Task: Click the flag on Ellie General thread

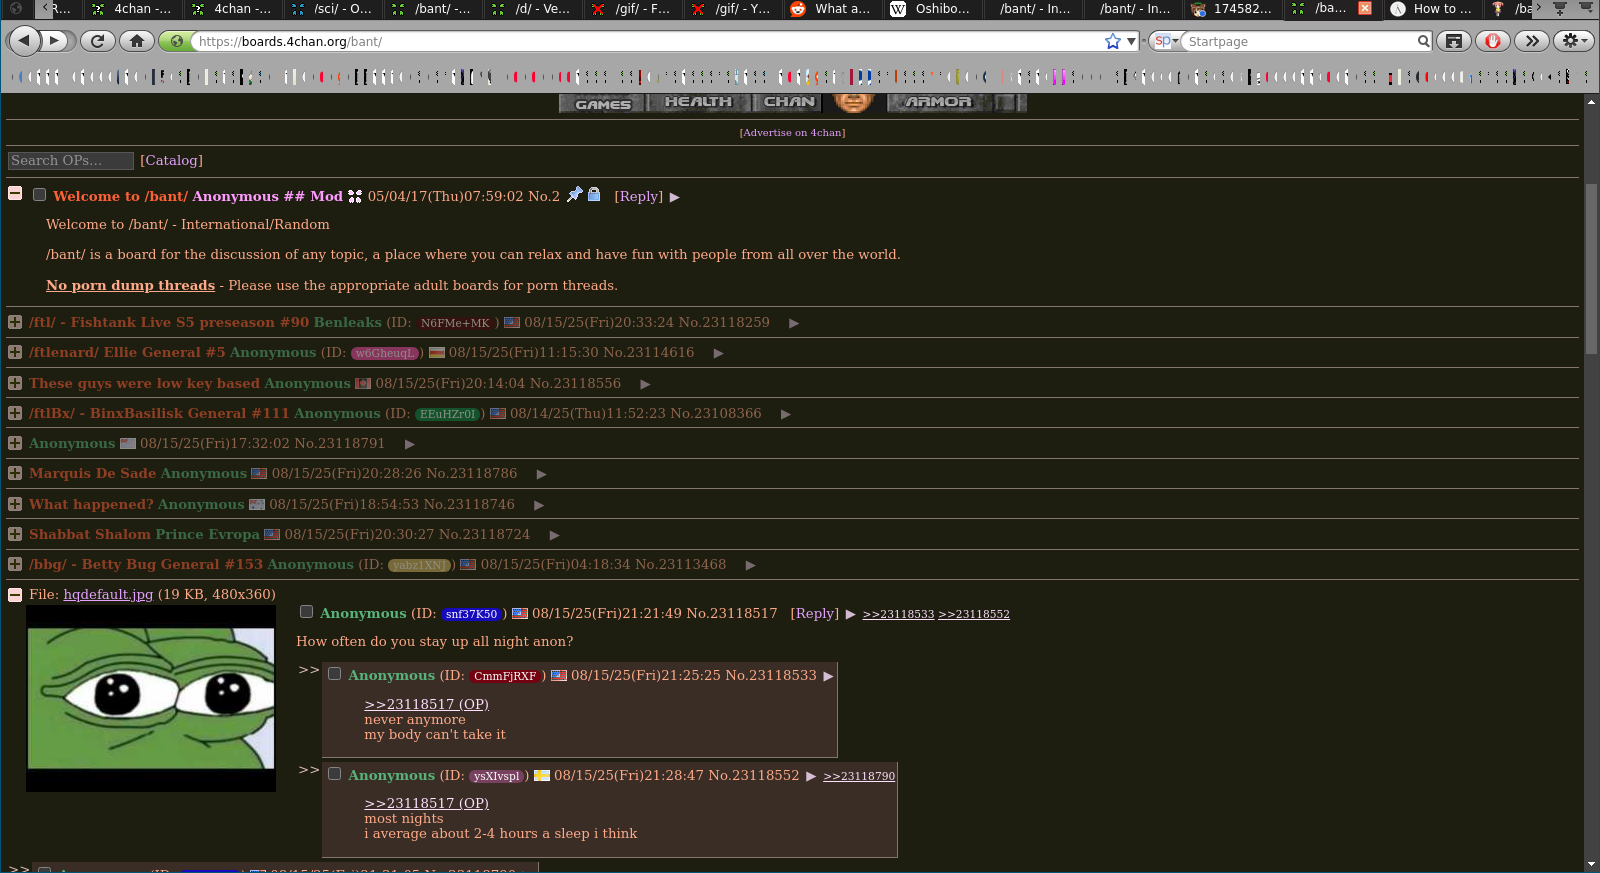Action: (437, 353)
